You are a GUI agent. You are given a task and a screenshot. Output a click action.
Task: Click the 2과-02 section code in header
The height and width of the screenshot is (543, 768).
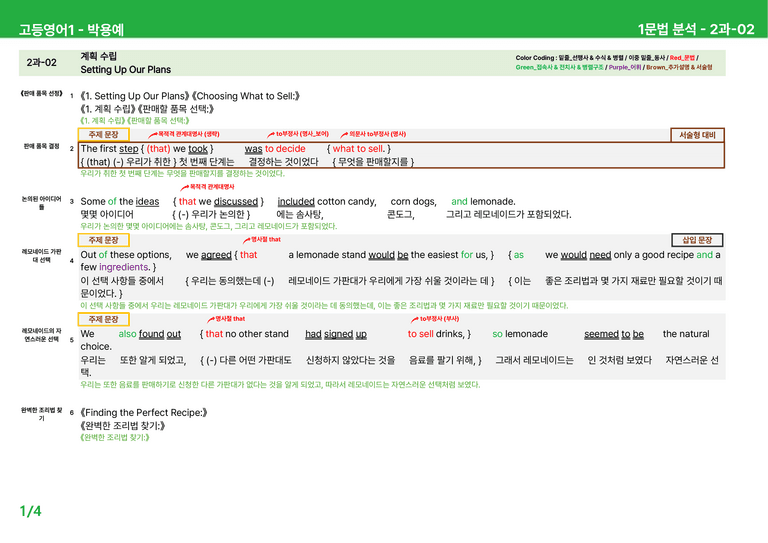click(x=42, y=63)
